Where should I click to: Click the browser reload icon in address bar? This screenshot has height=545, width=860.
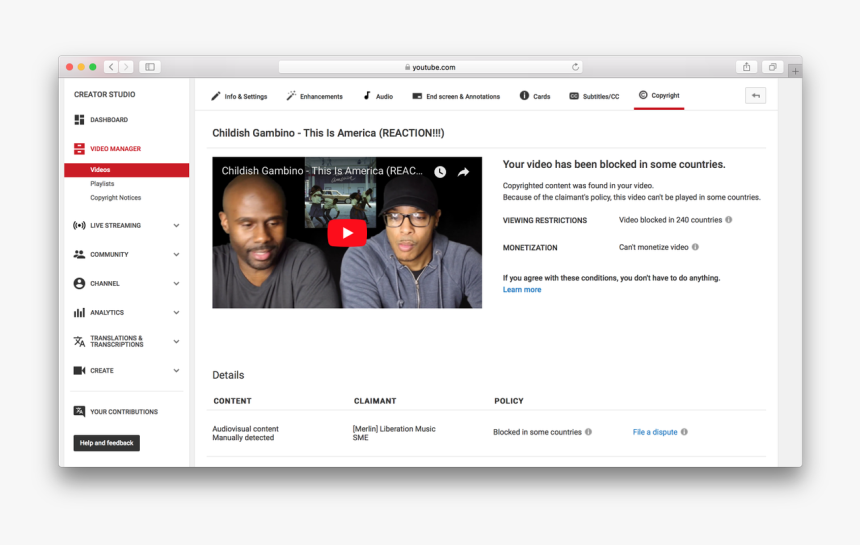(x=575, y=67)
